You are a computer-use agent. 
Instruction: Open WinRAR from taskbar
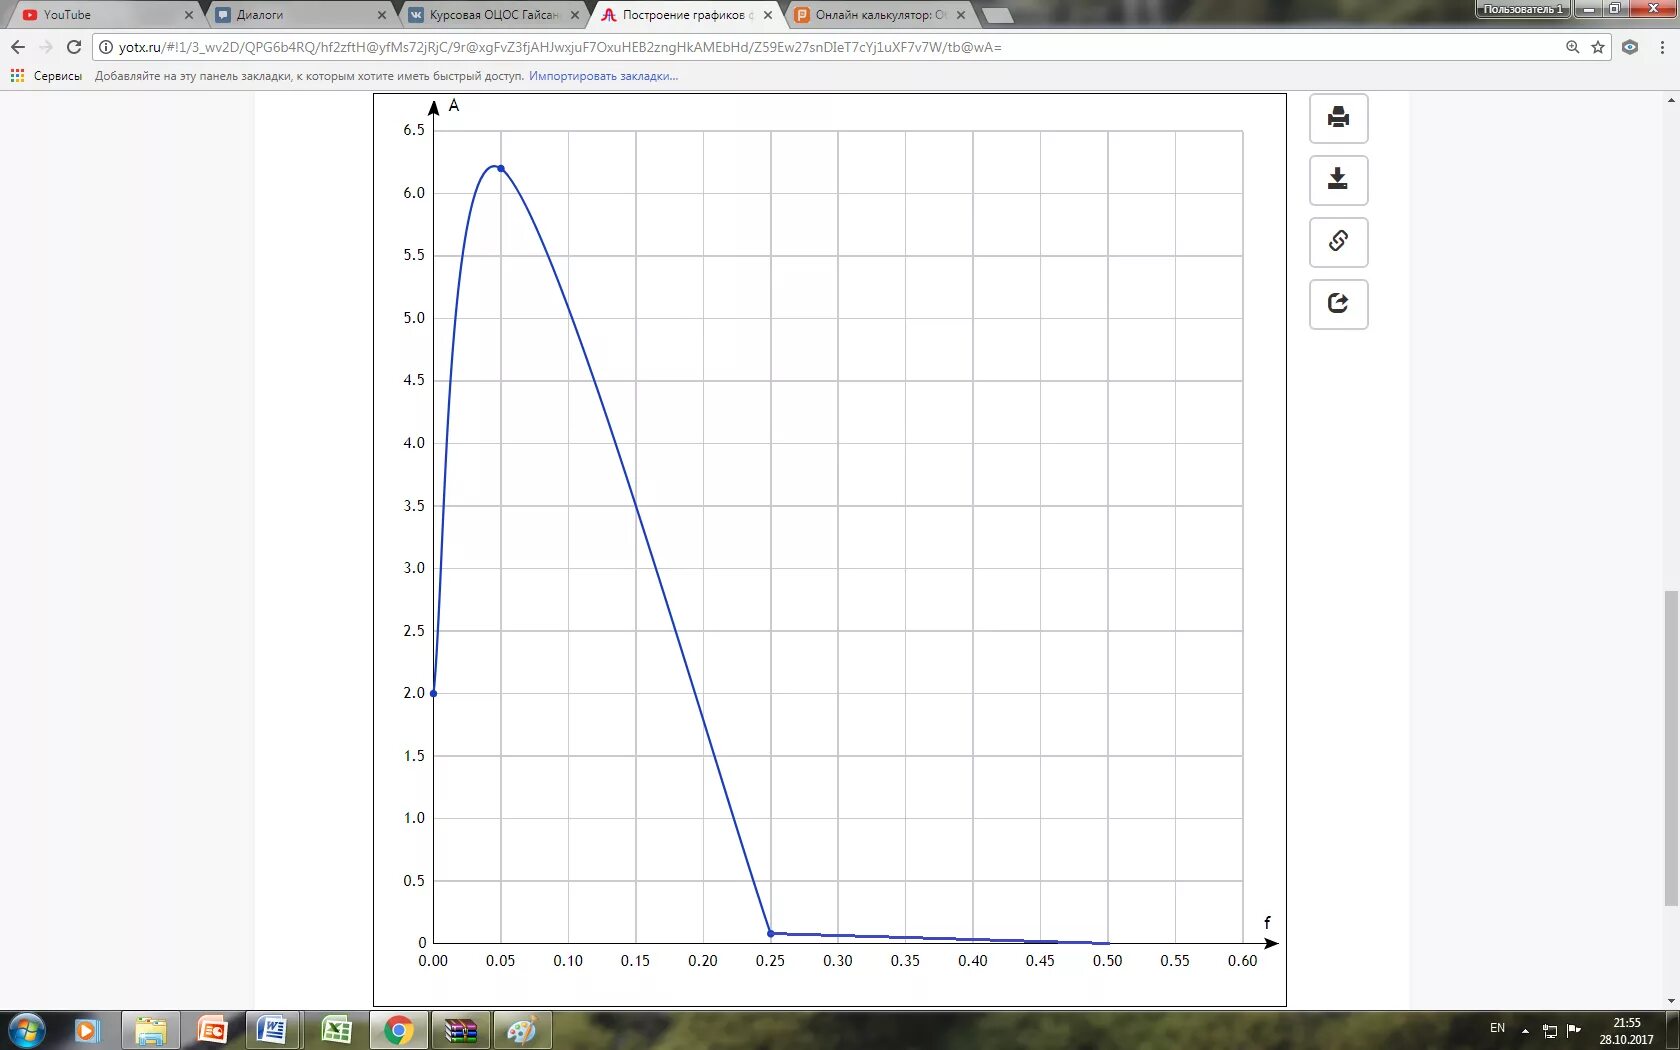461,1030
